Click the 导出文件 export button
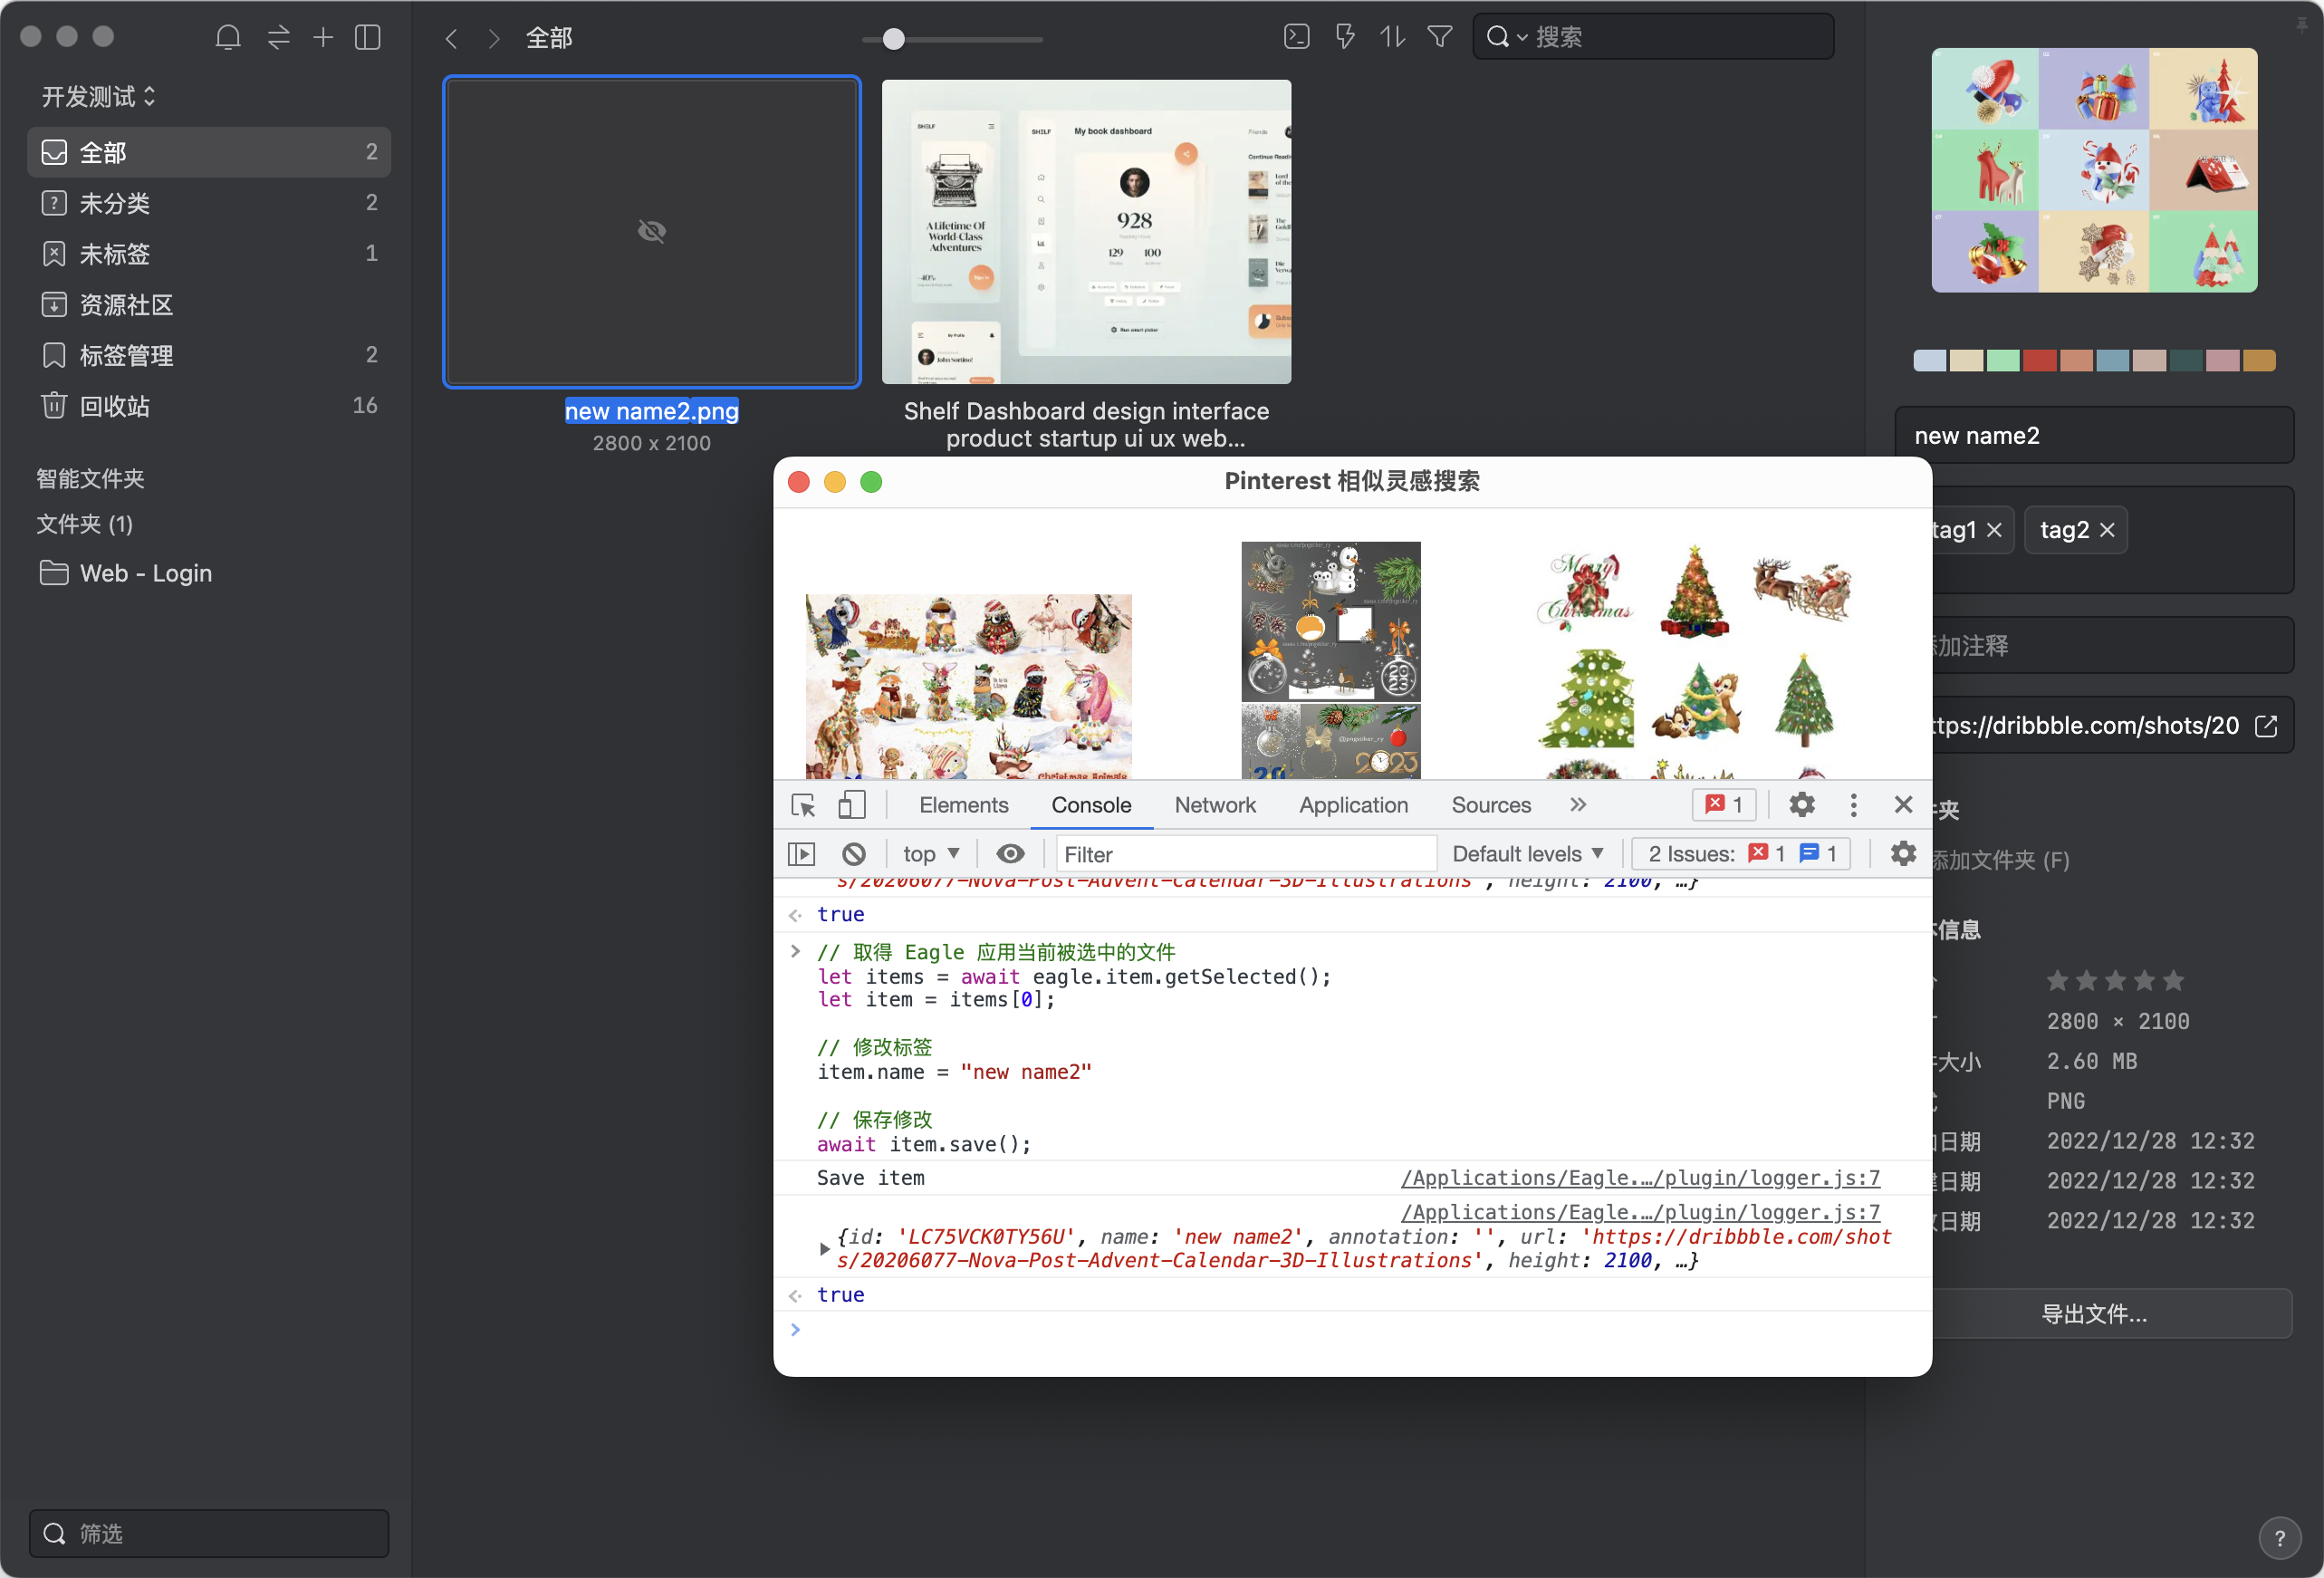This screenshot has height=1578, width=2324. [2094, 1313]
